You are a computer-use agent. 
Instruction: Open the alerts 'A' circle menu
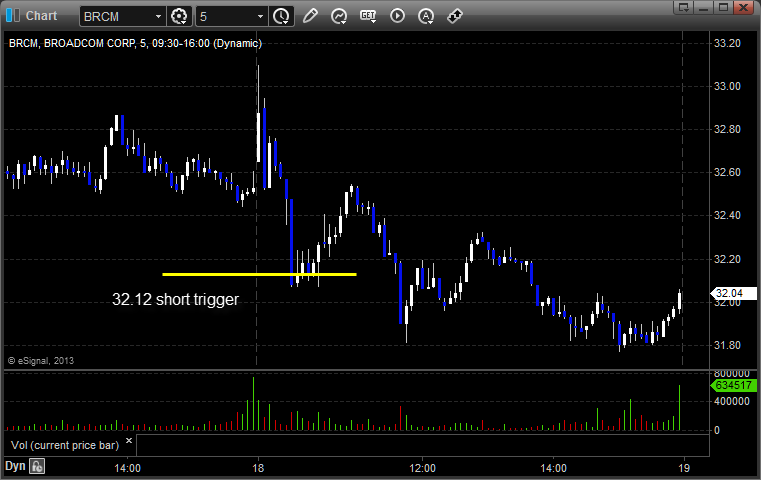426,17
